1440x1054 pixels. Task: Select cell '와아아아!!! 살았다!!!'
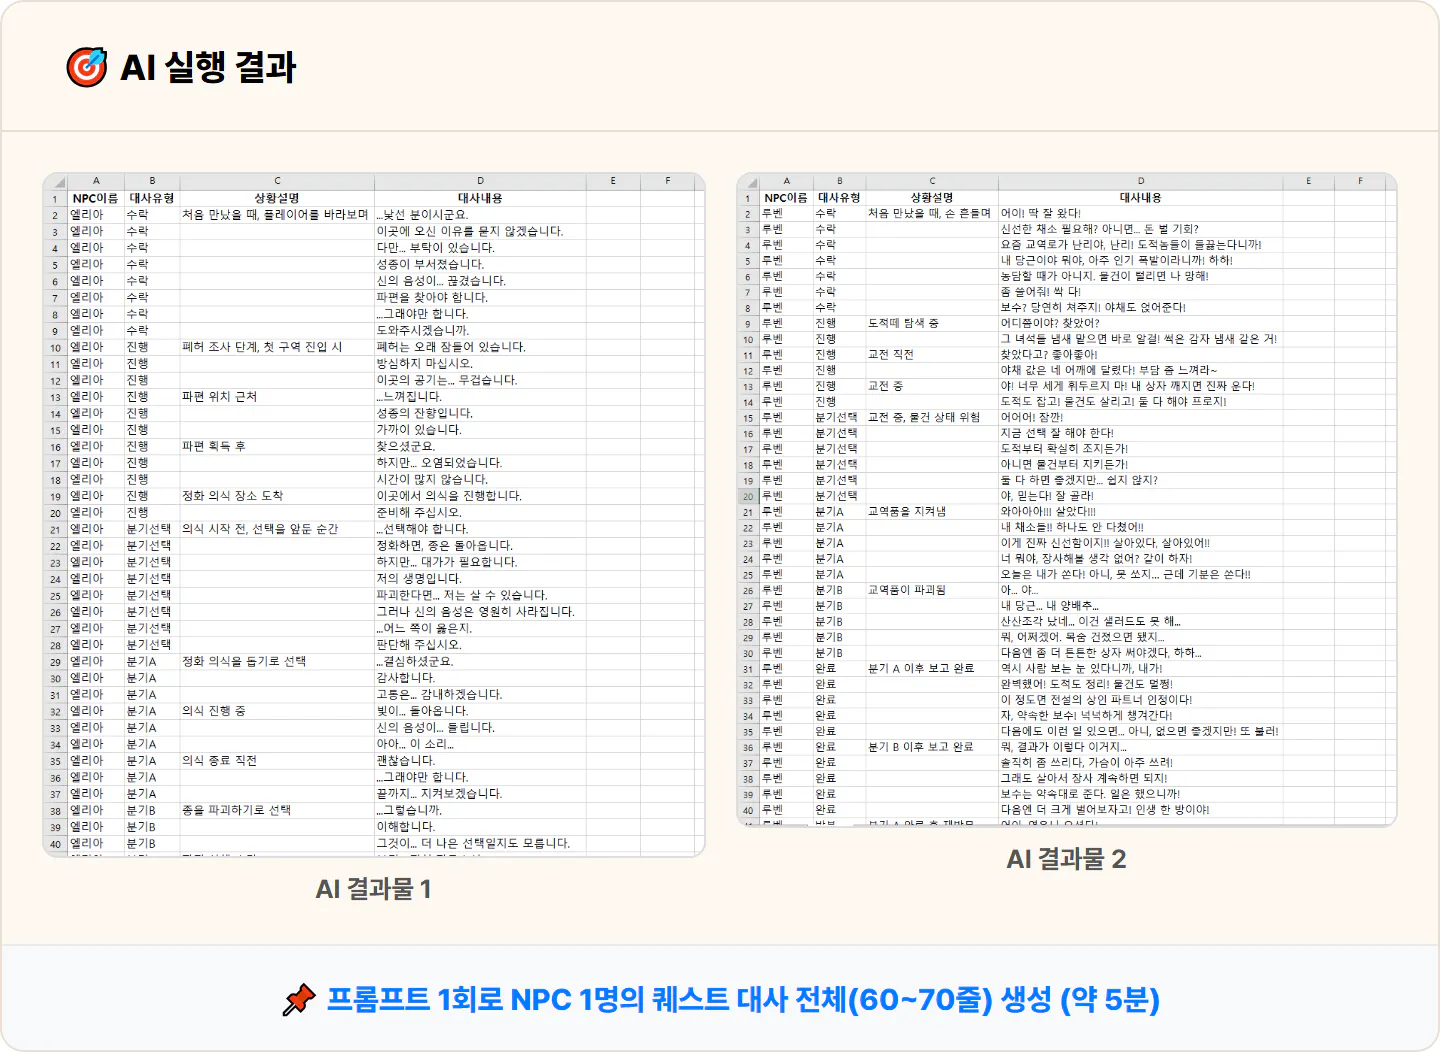coord(1141,511)
